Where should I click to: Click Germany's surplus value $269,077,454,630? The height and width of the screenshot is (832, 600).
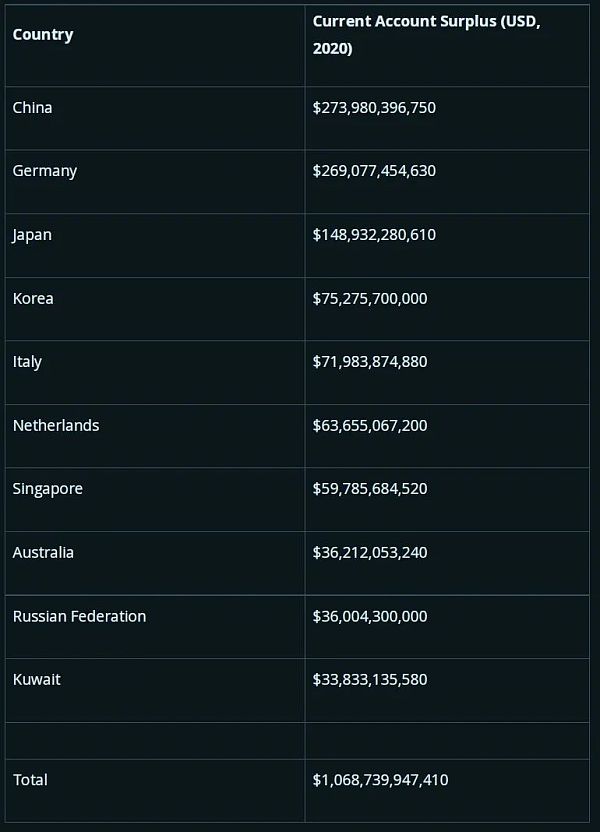click(x=374, y=171)
